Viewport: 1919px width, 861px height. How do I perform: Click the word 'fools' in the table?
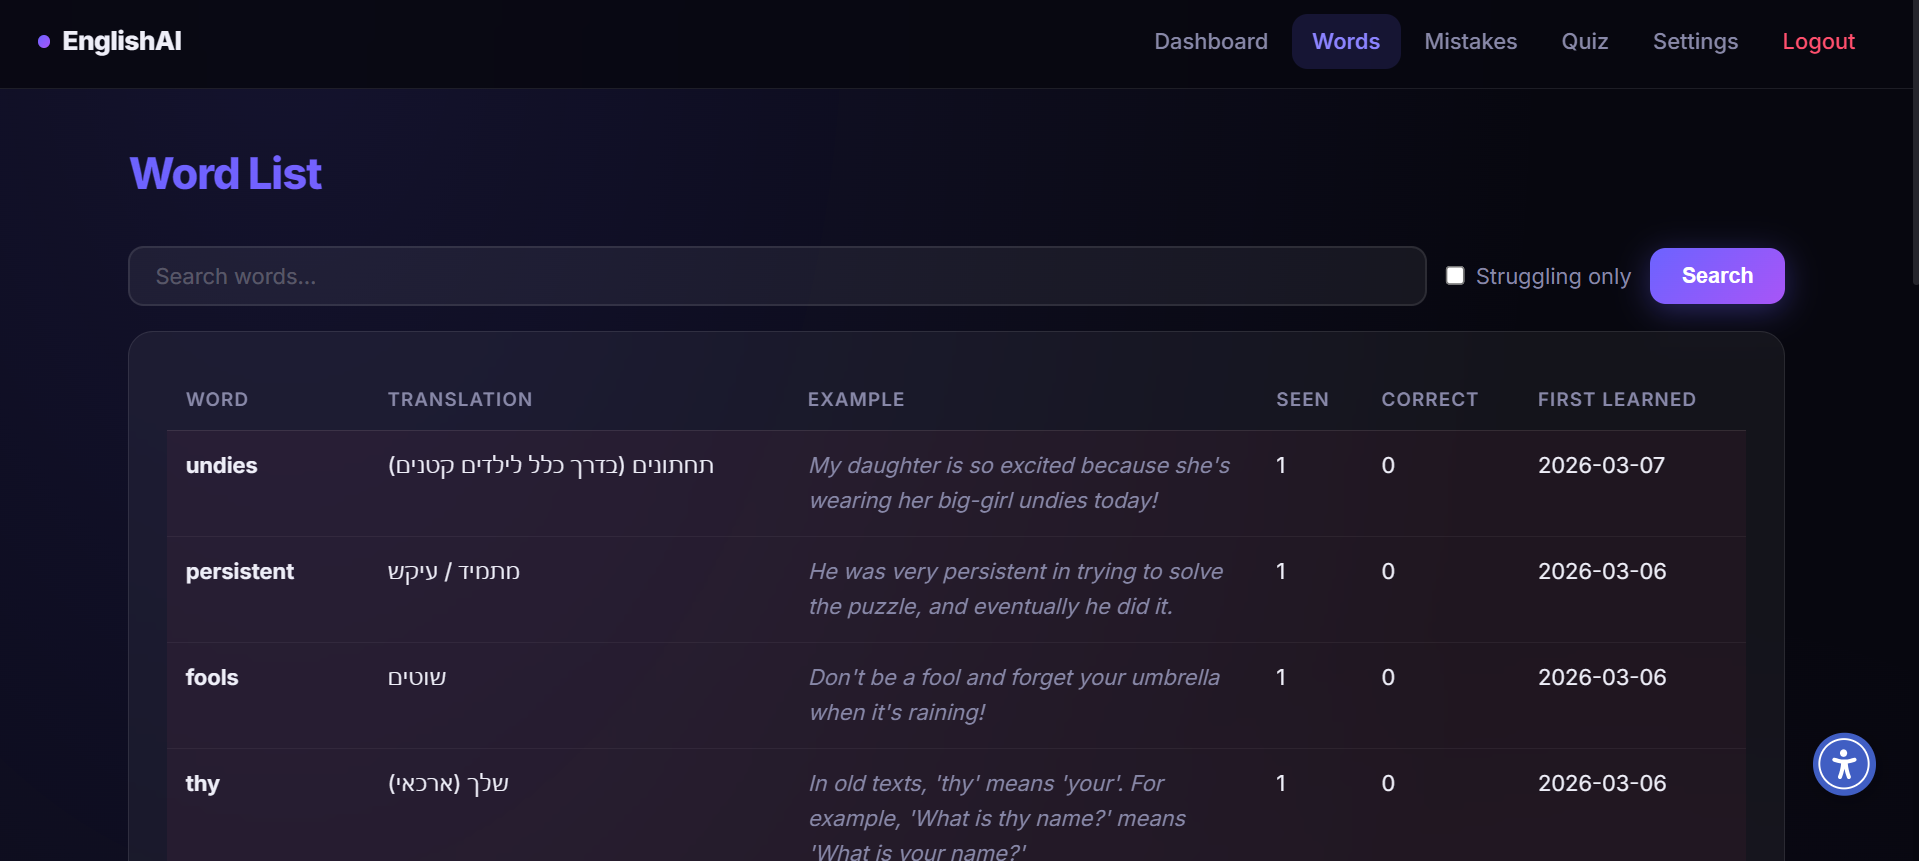(212, 678)
